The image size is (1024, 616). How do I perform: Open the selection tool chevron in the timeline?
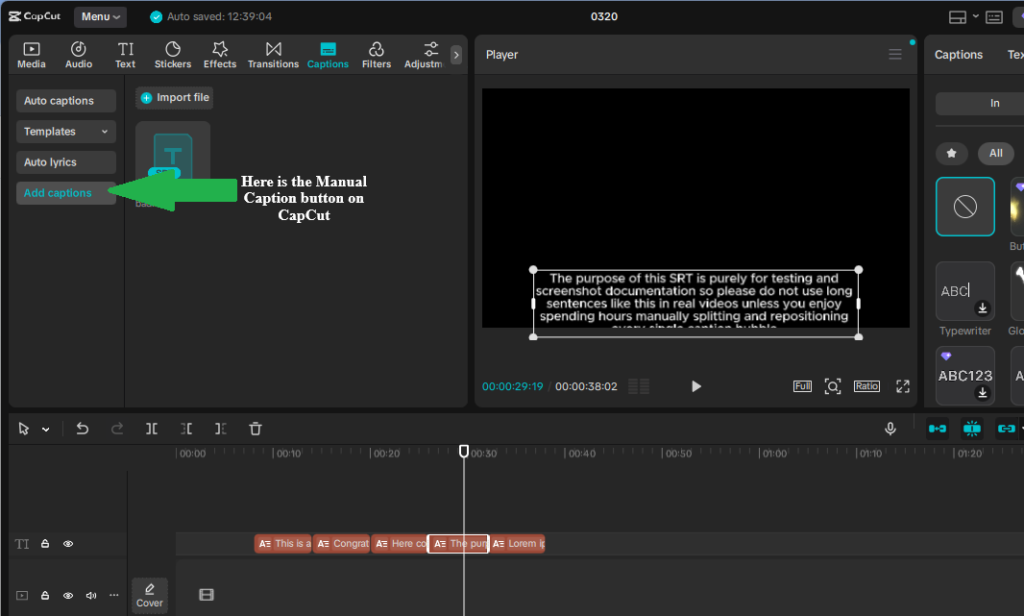click(44, 428)
